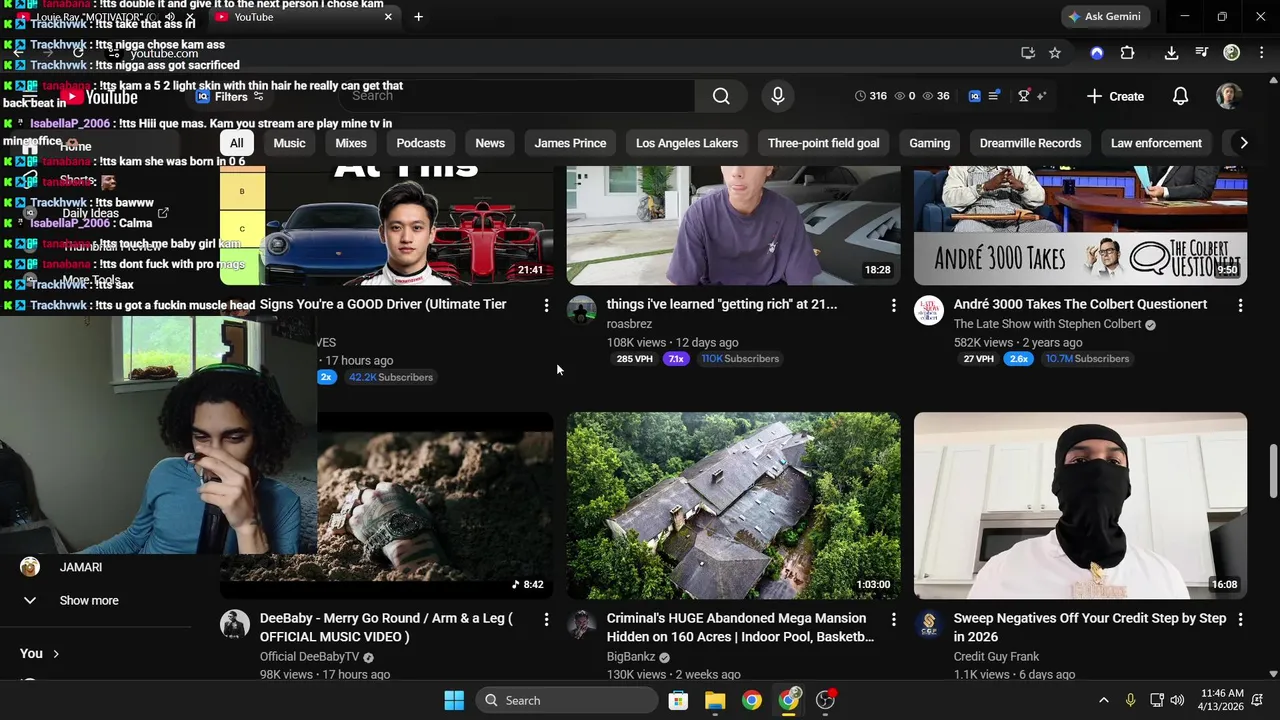Open the Official DeeBabyTV channel avatar
1280x720 pixels.
[235, 625]
